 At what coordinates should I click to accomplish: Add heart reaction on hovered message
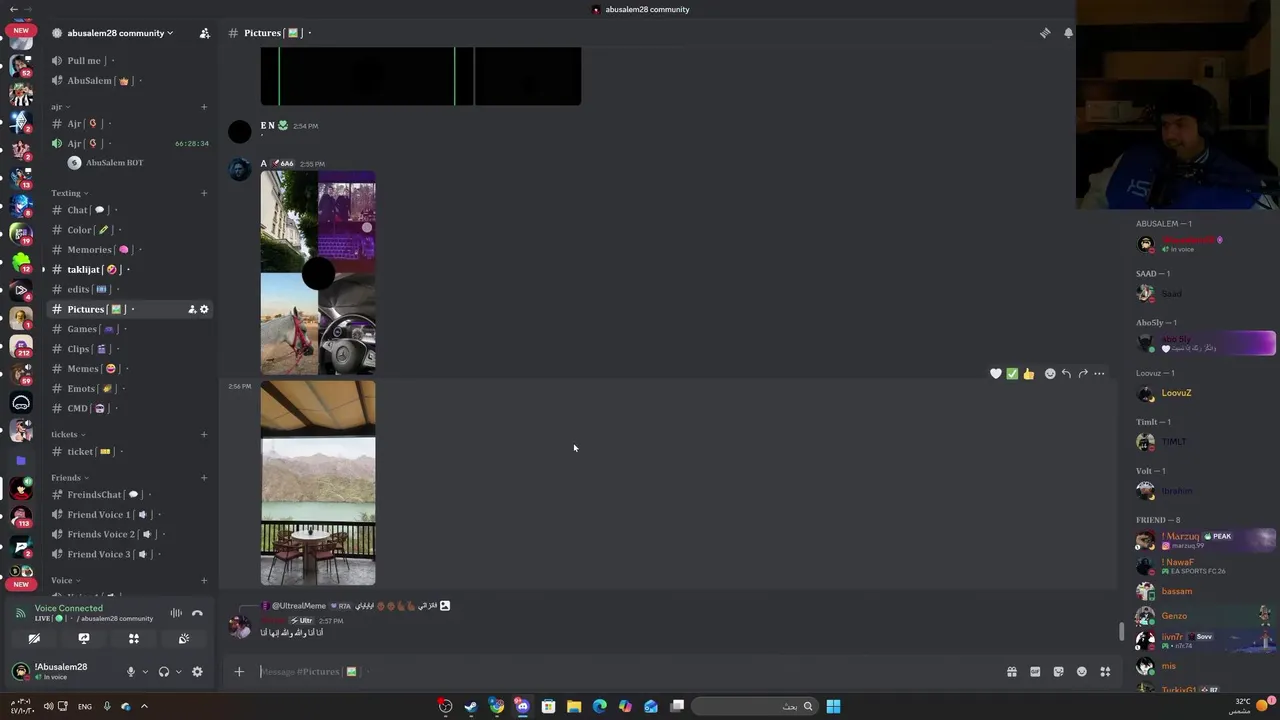click(996, 374)
